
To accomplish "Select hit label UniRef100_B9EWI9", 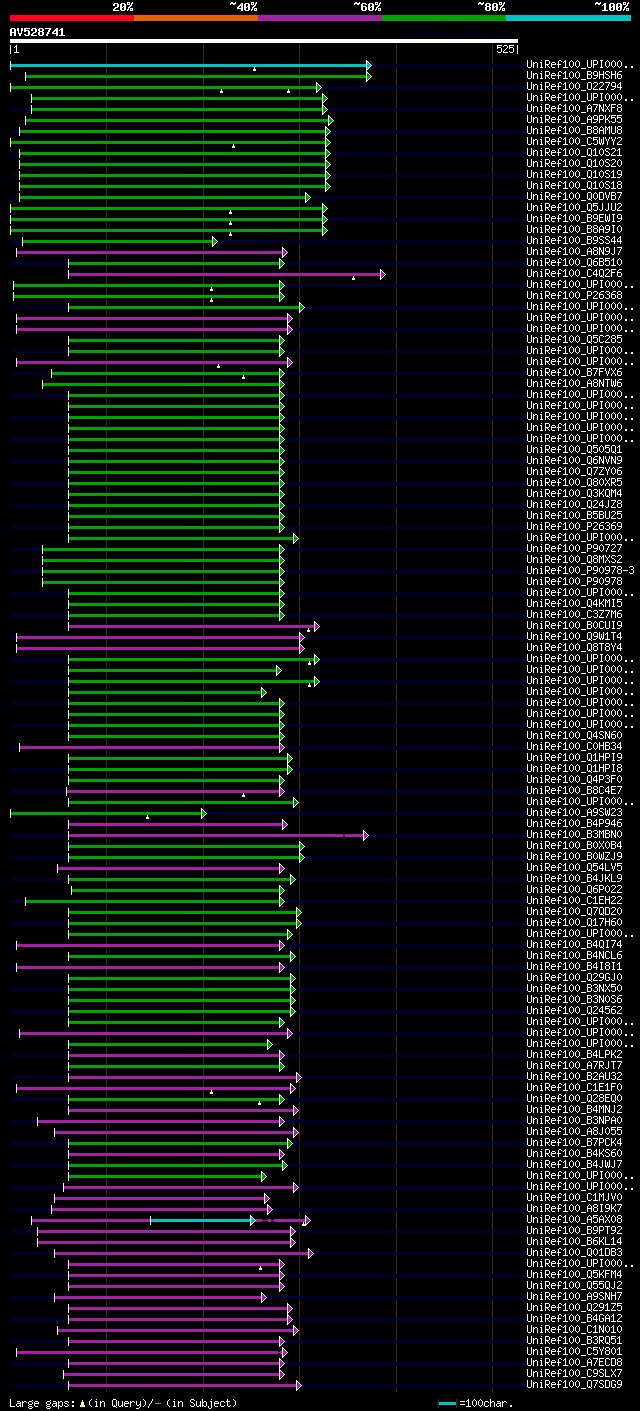I will coord(574,218).
